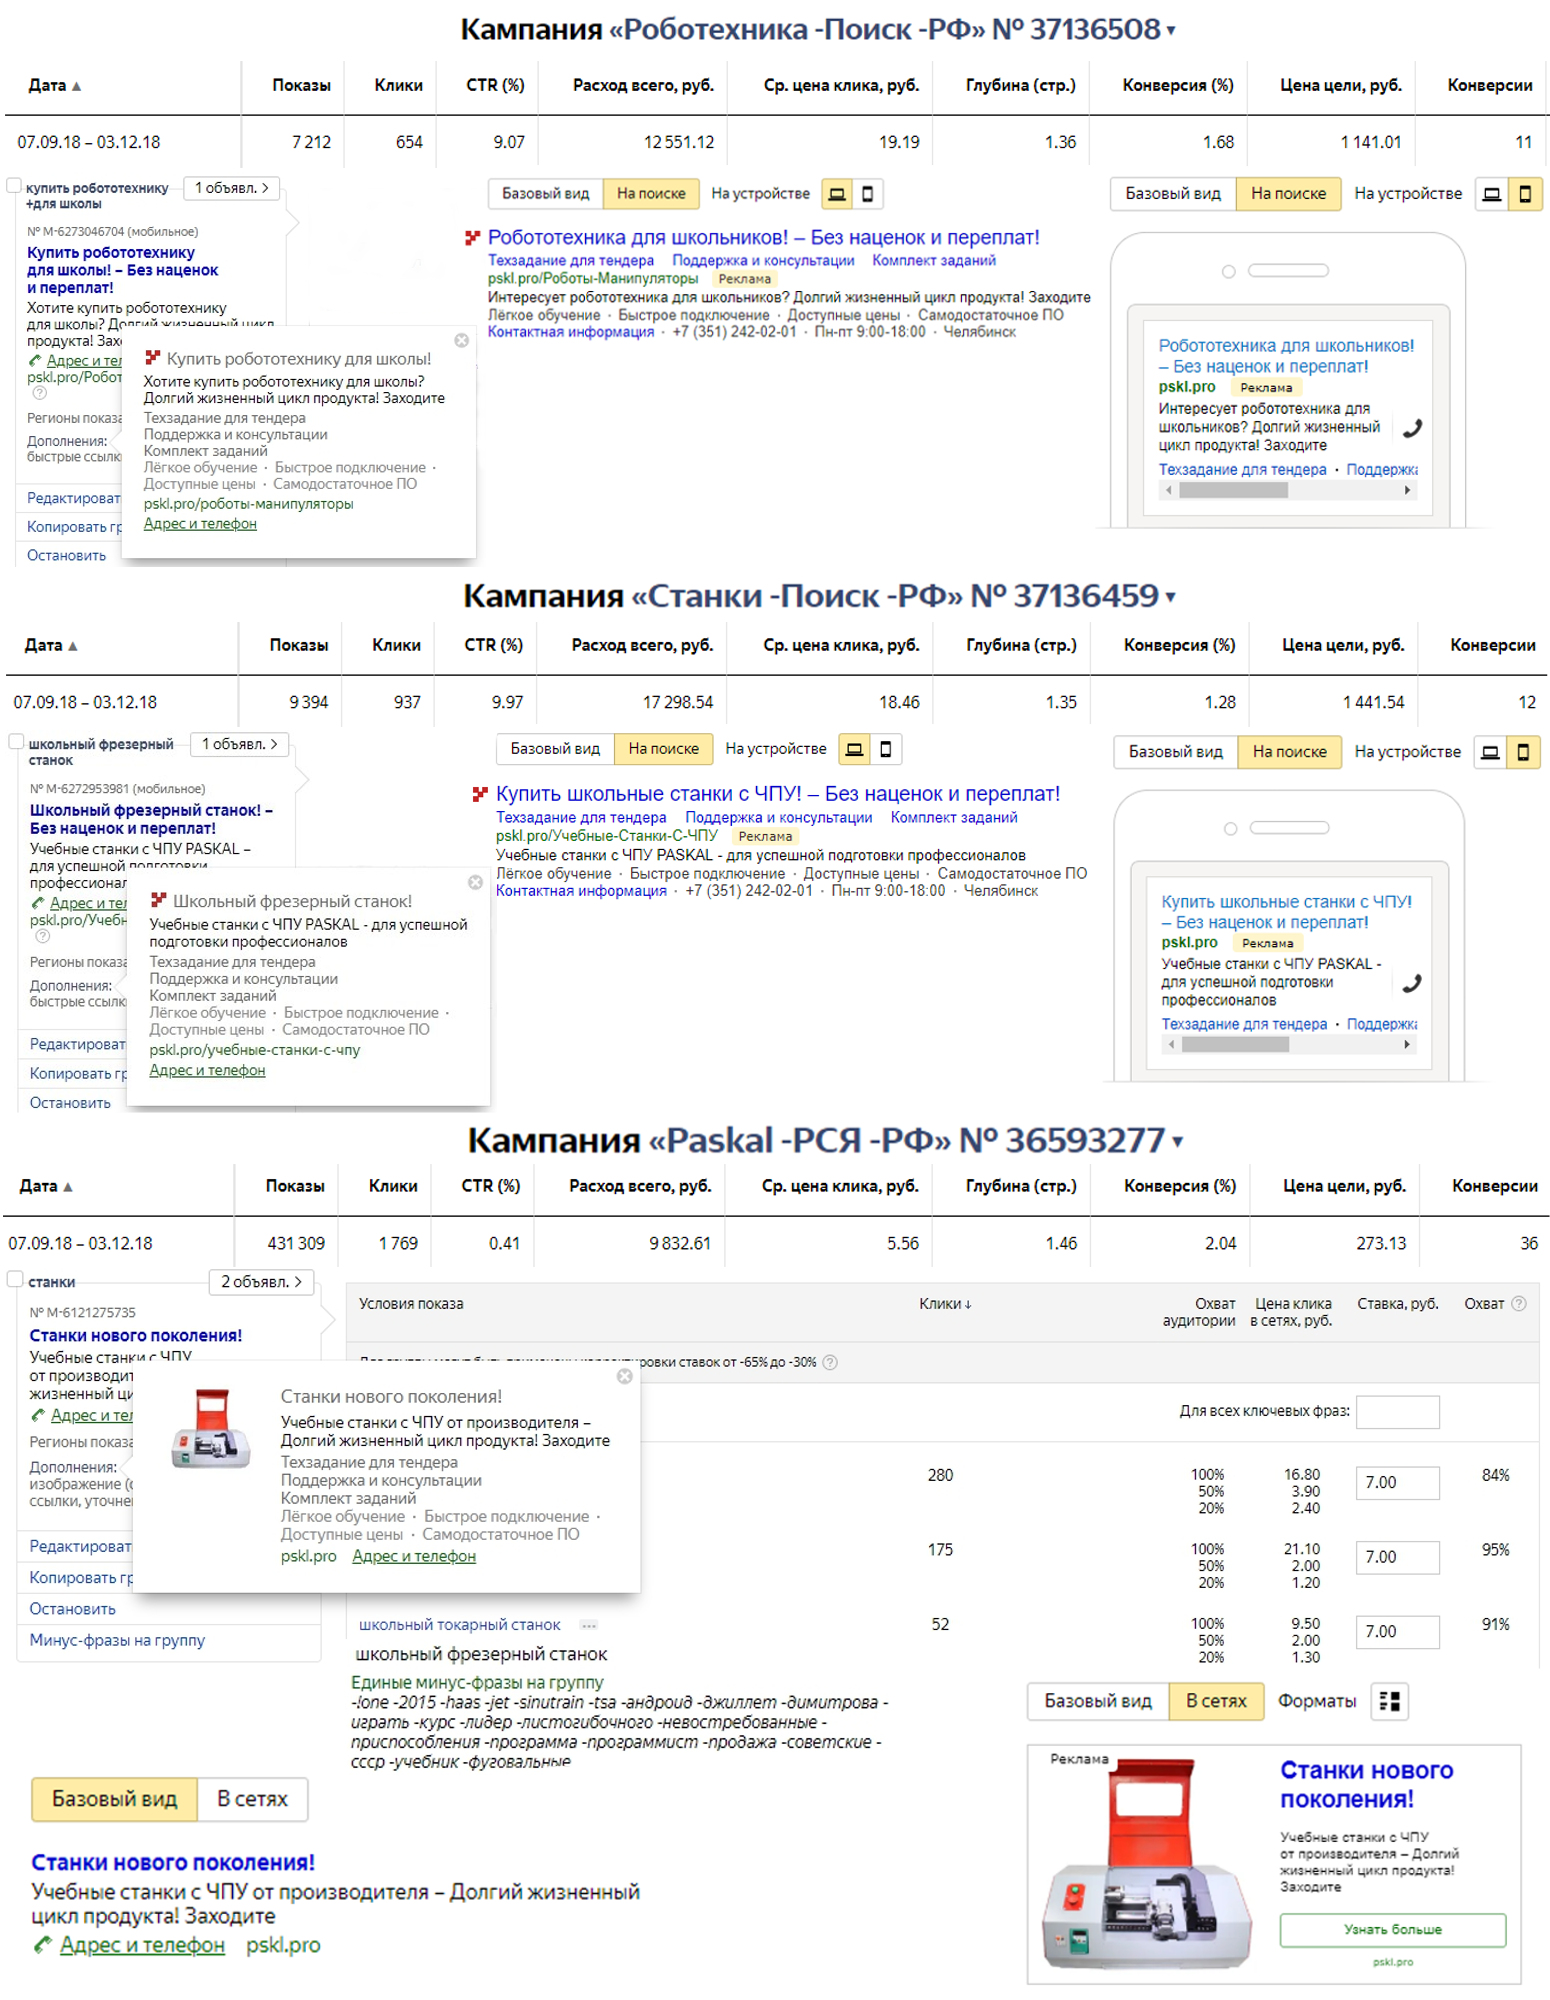Click help icon beside last Охват column
Screen dimensions: 1550x2000
[x=1519, y=1304]
